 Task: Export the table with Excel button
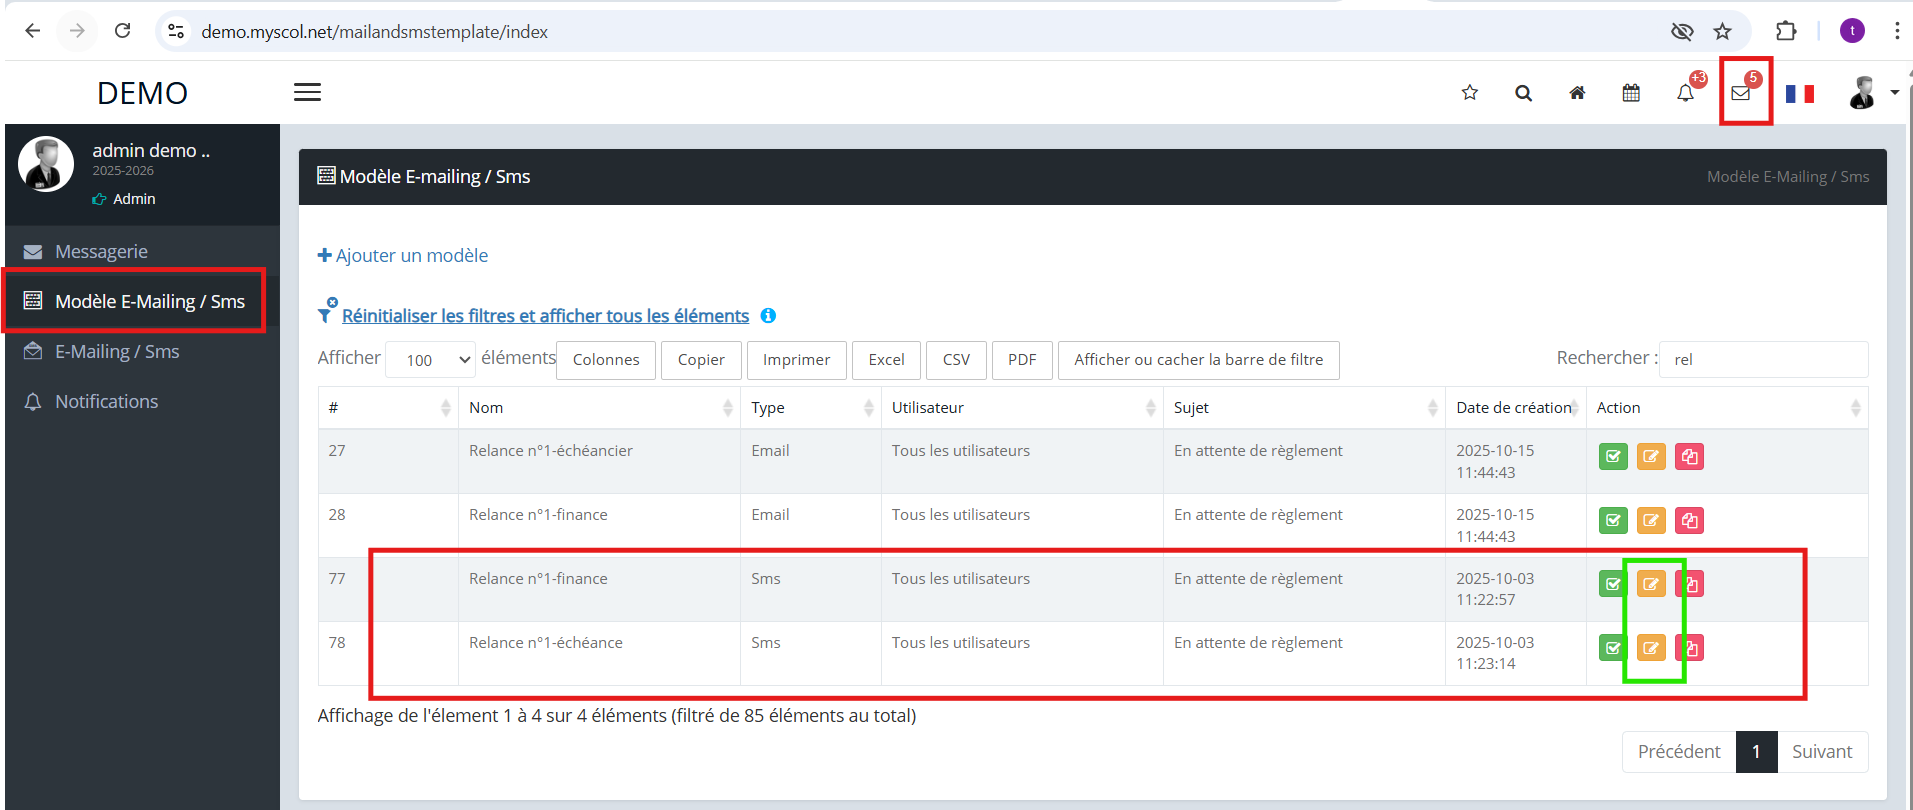click(x=886, y=360)
